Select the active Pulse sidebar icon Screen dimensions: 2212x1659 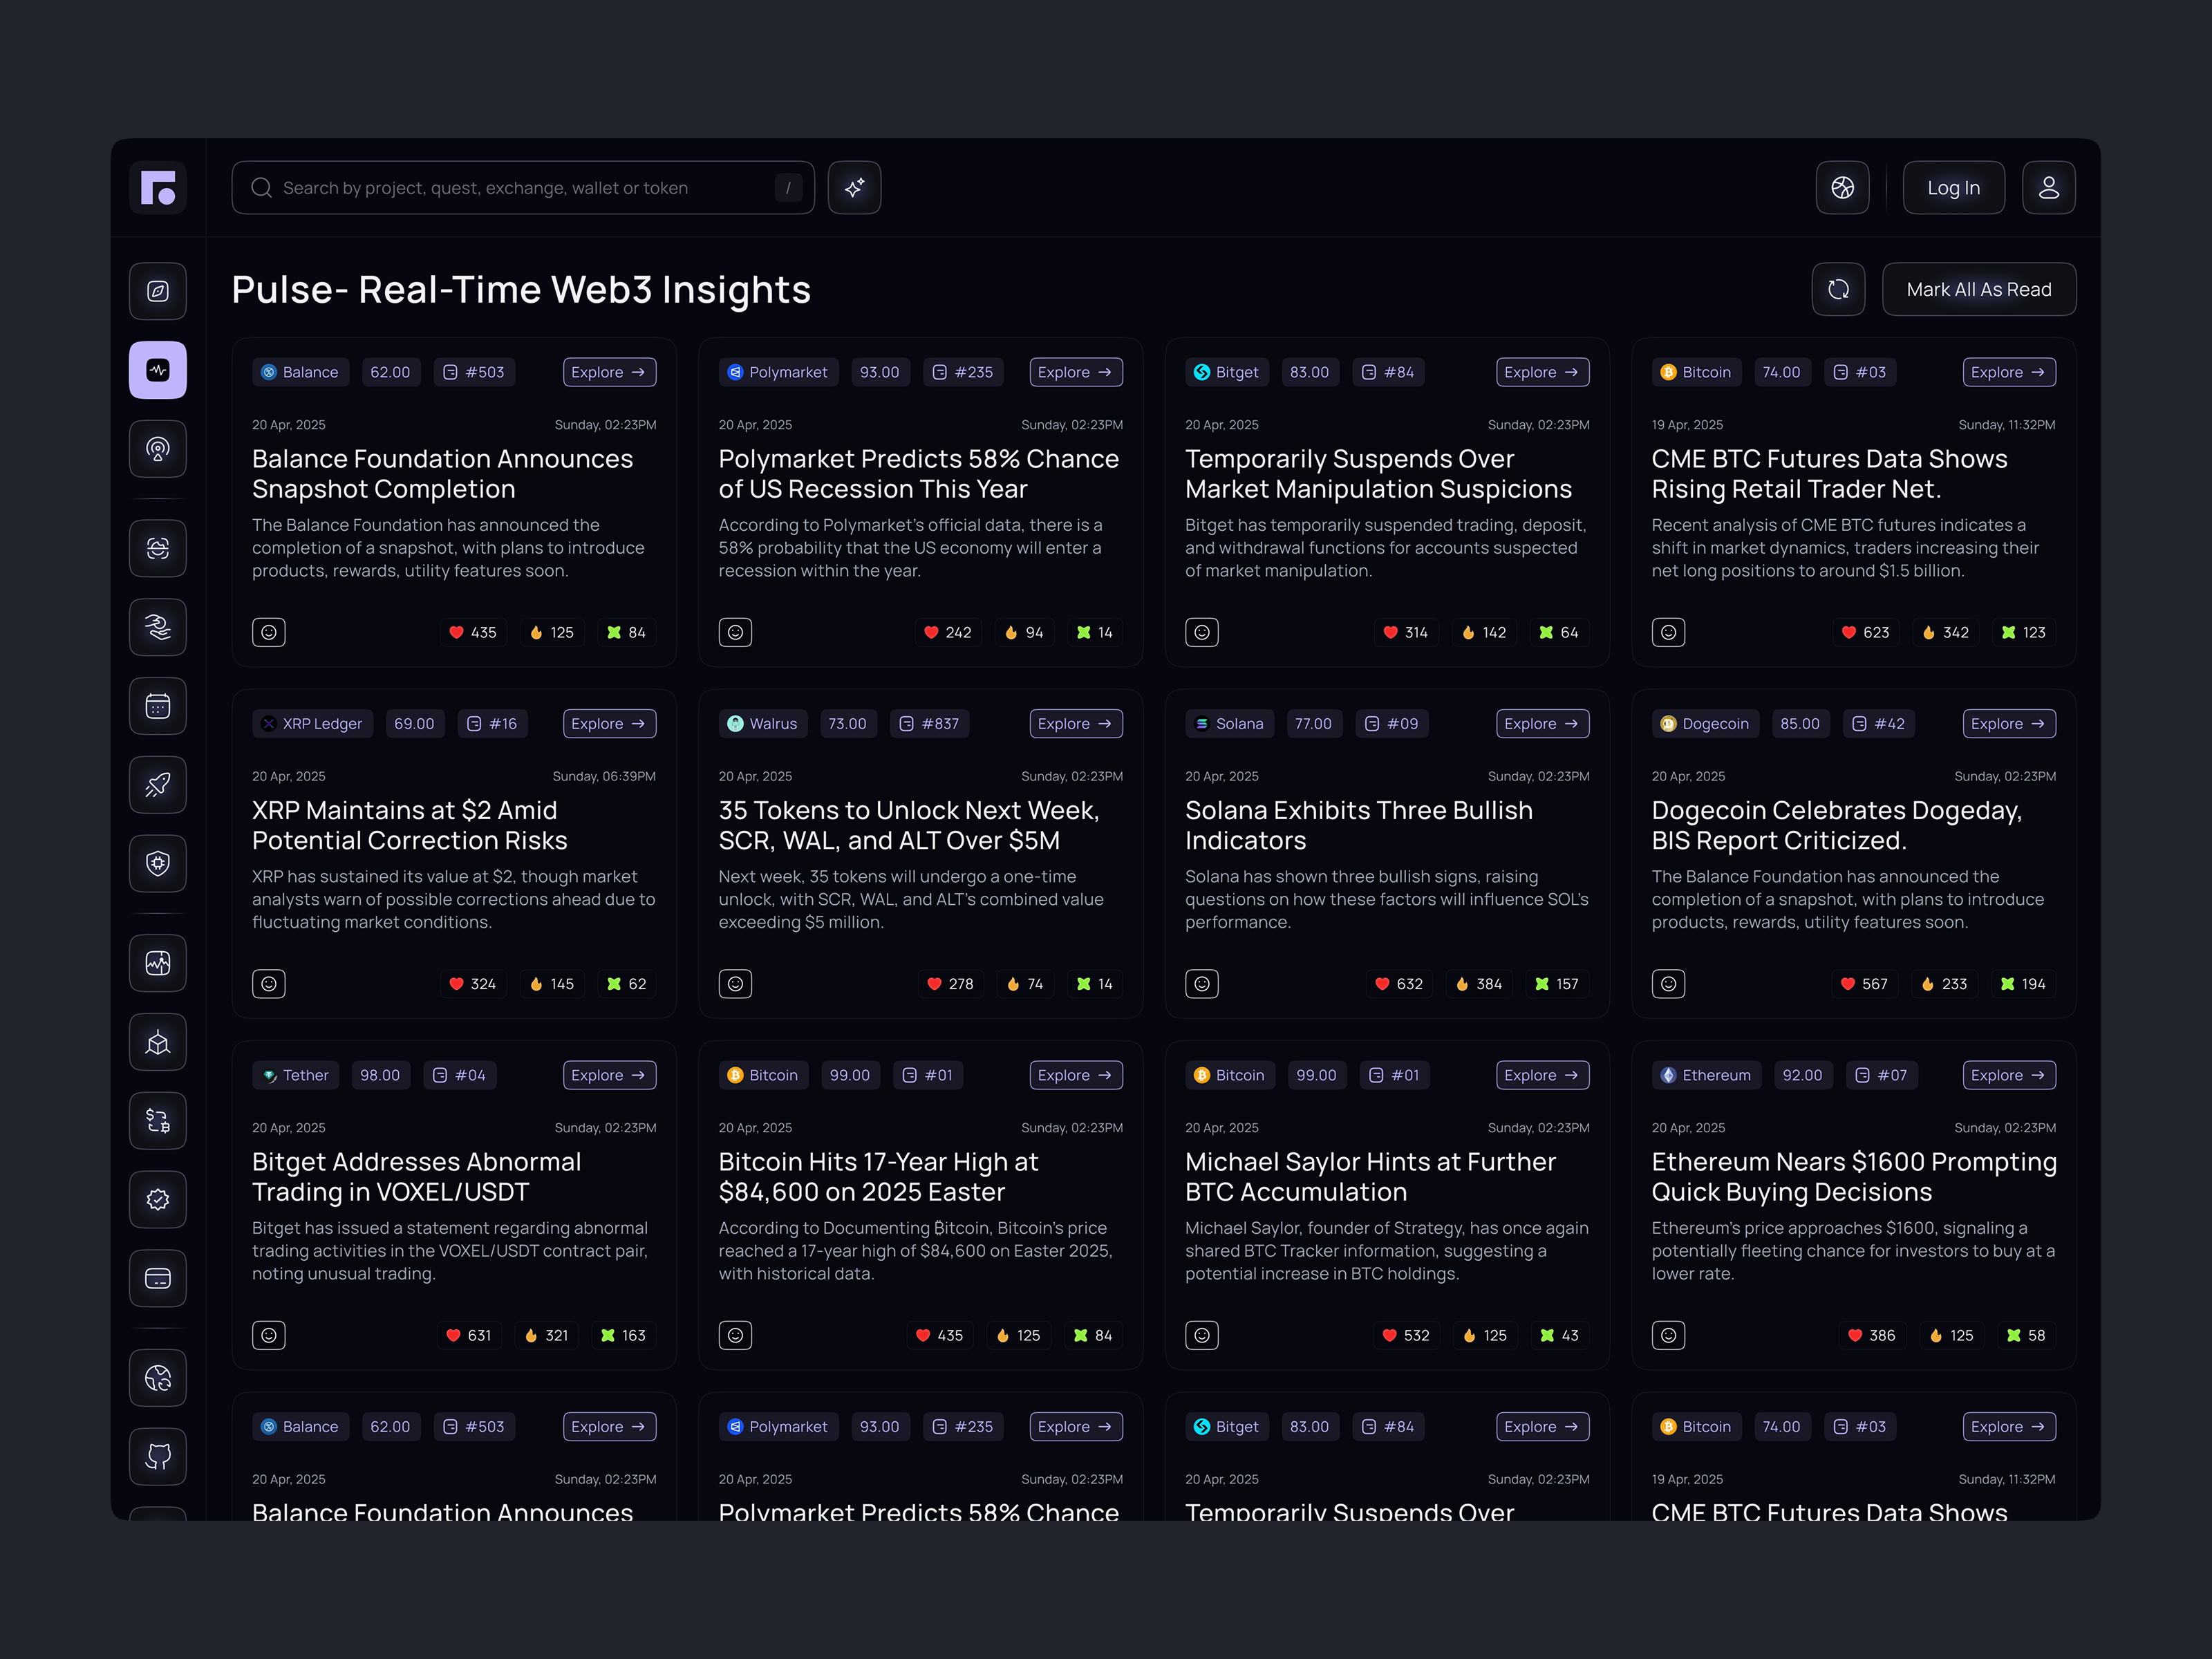(x=158, y=370)
